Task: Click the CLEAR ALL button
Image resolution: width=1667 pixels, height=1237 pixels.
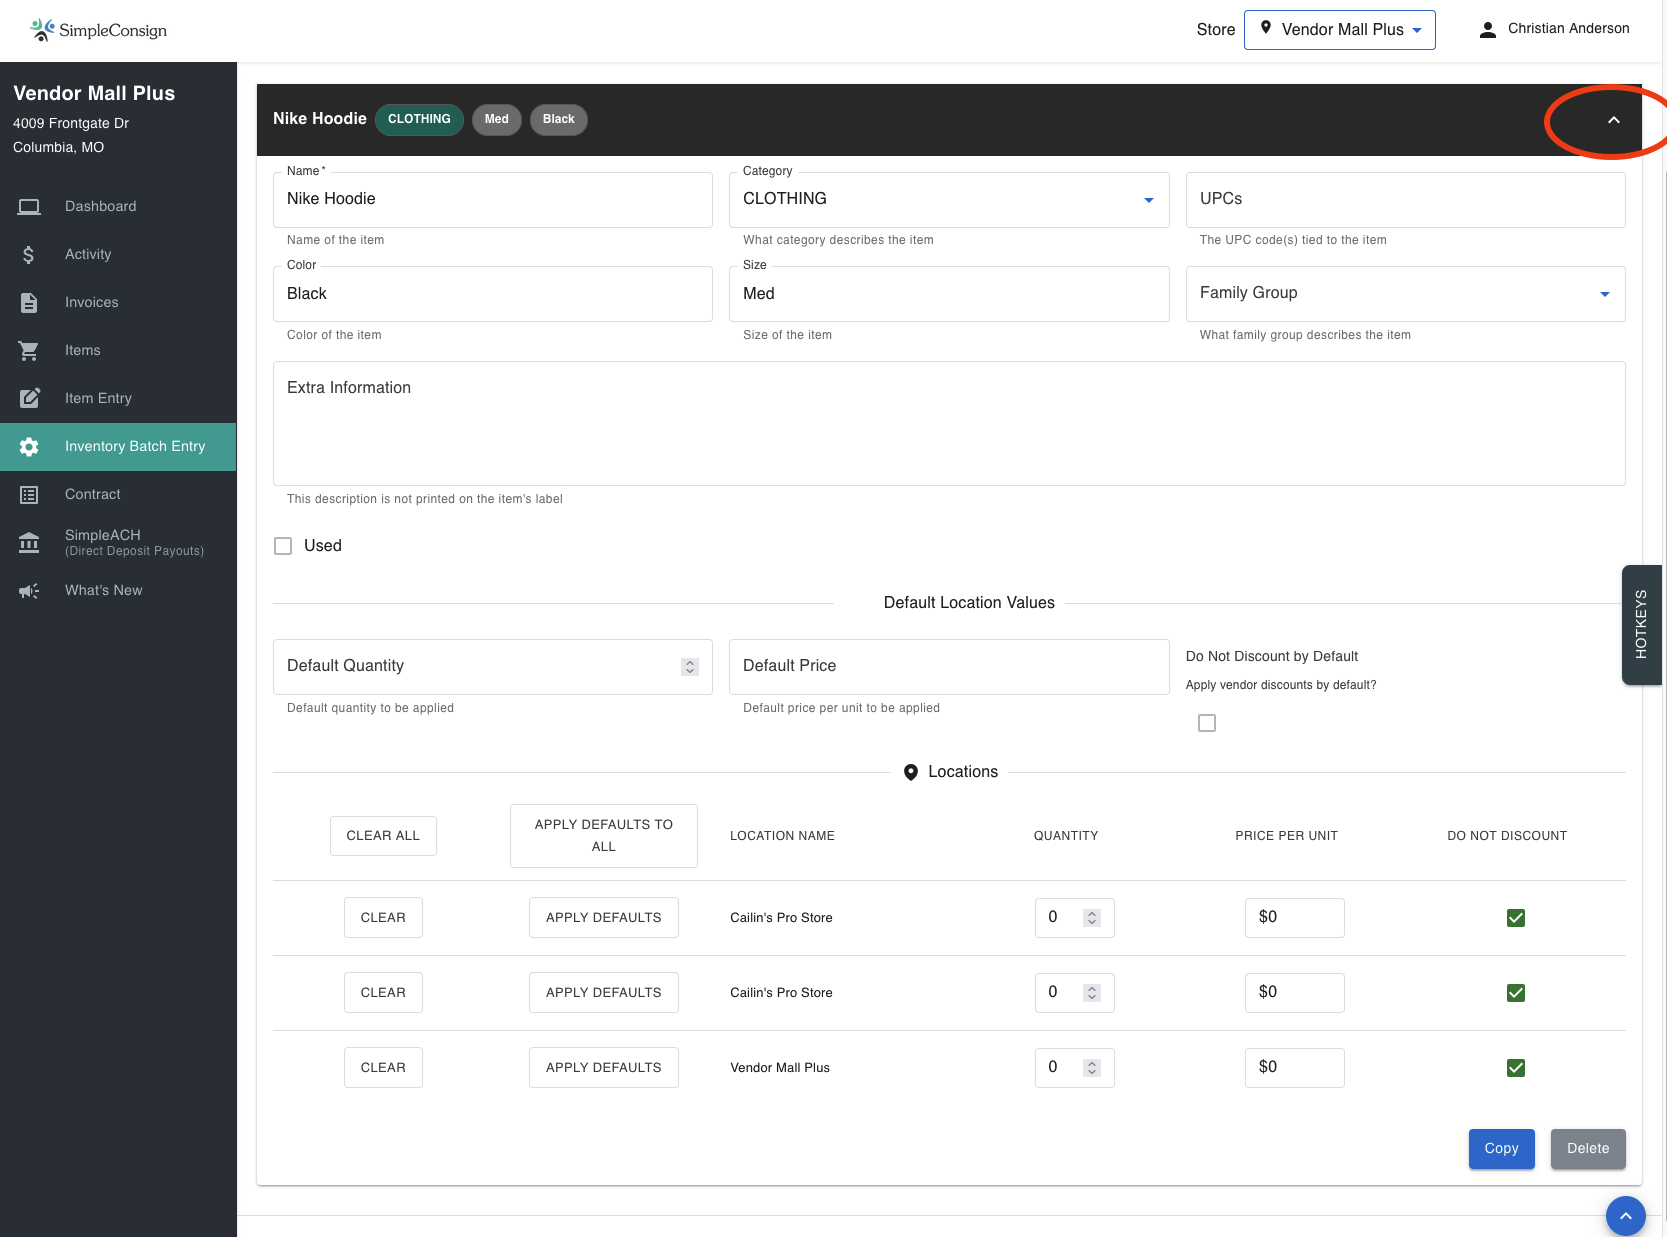Action: click(383, 836)
